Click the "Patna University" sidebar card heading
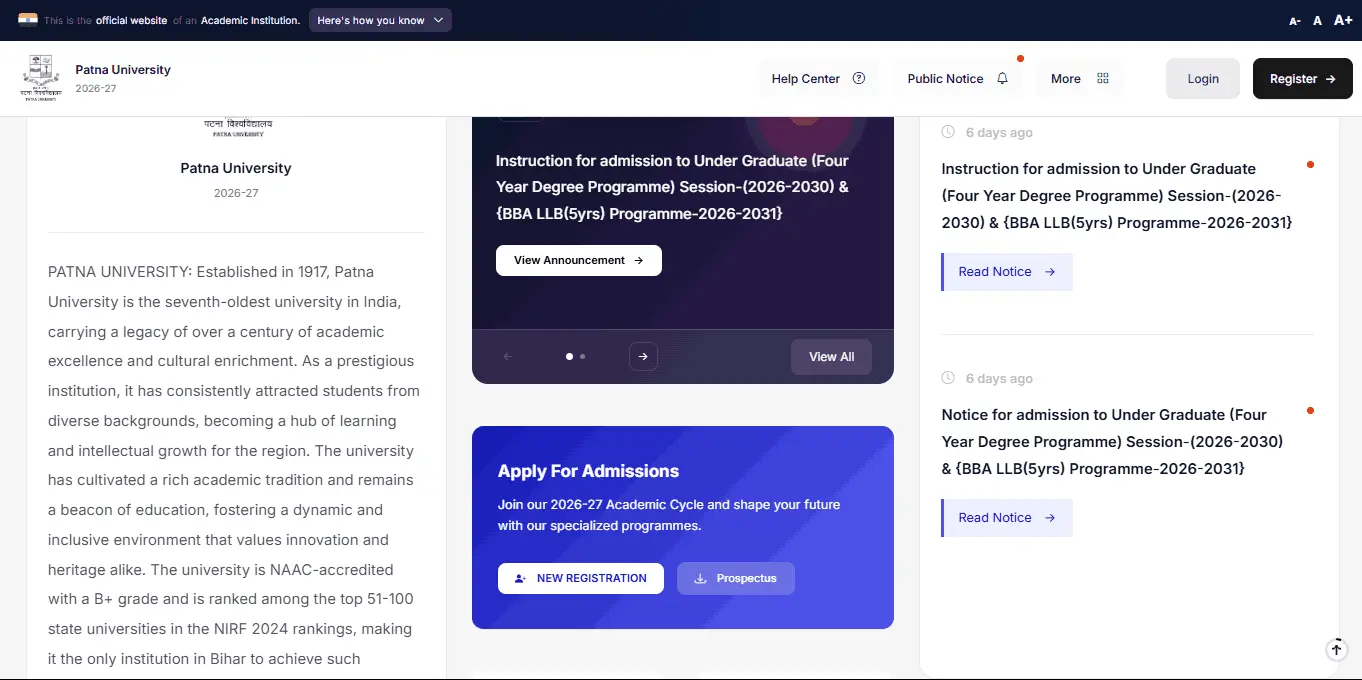Screen dimensions: 1362x680 [236, 168]
